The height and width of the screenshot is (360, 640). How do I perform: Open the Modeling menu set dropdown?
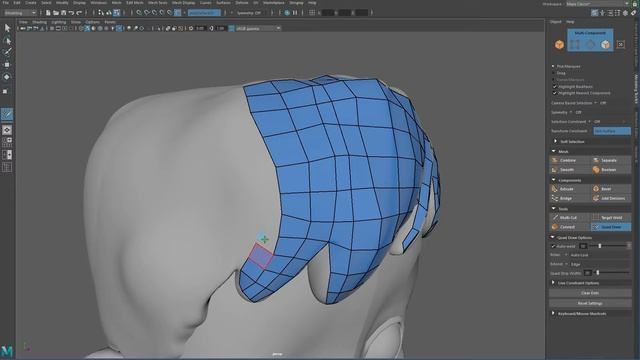coord(20,13)
